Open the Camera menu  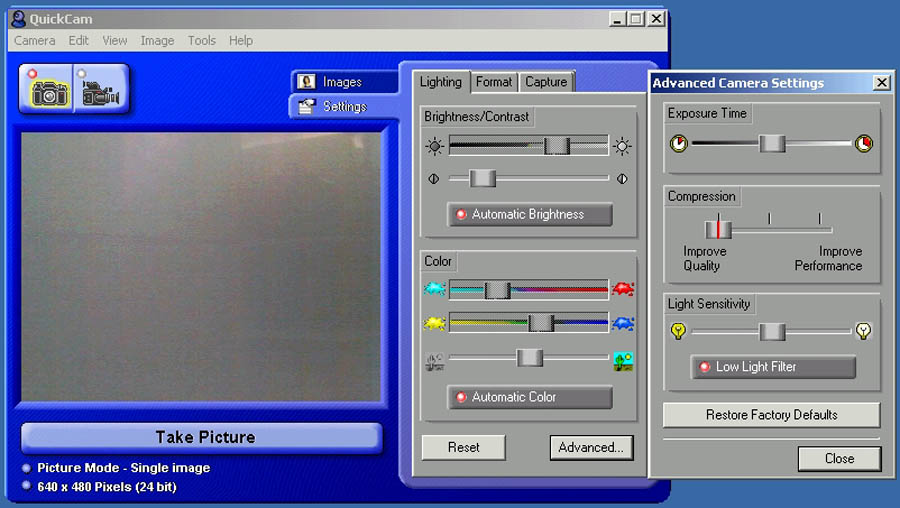35,41
